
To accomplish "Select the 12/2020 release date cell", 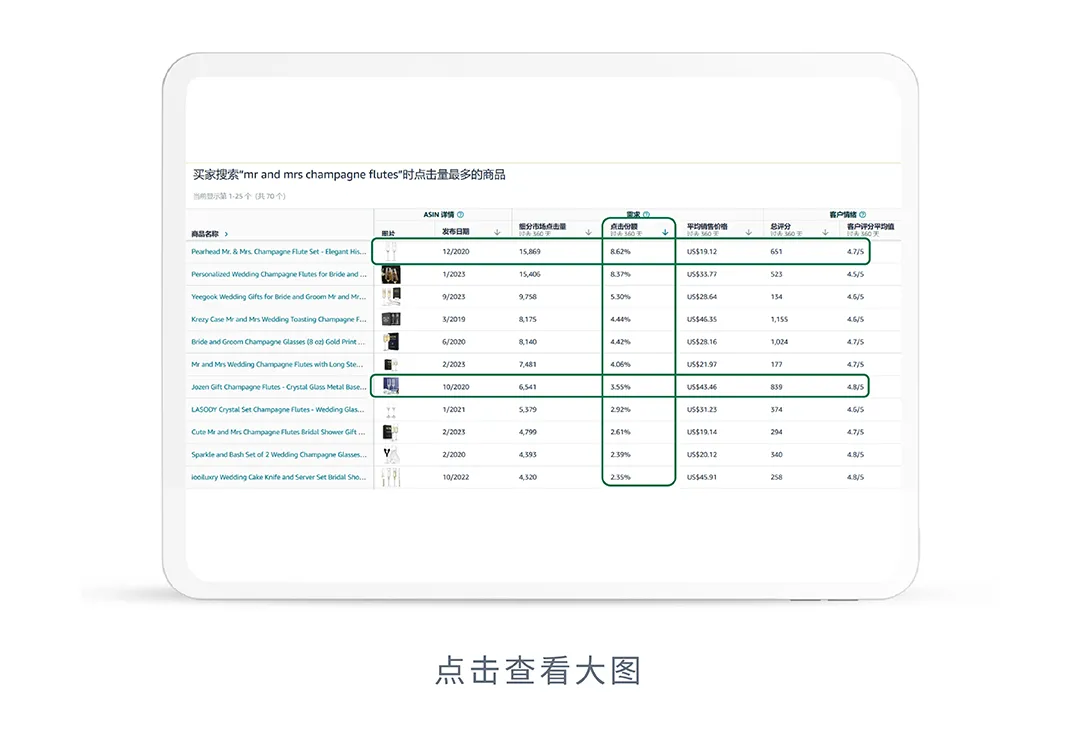I will click(456, 252).
